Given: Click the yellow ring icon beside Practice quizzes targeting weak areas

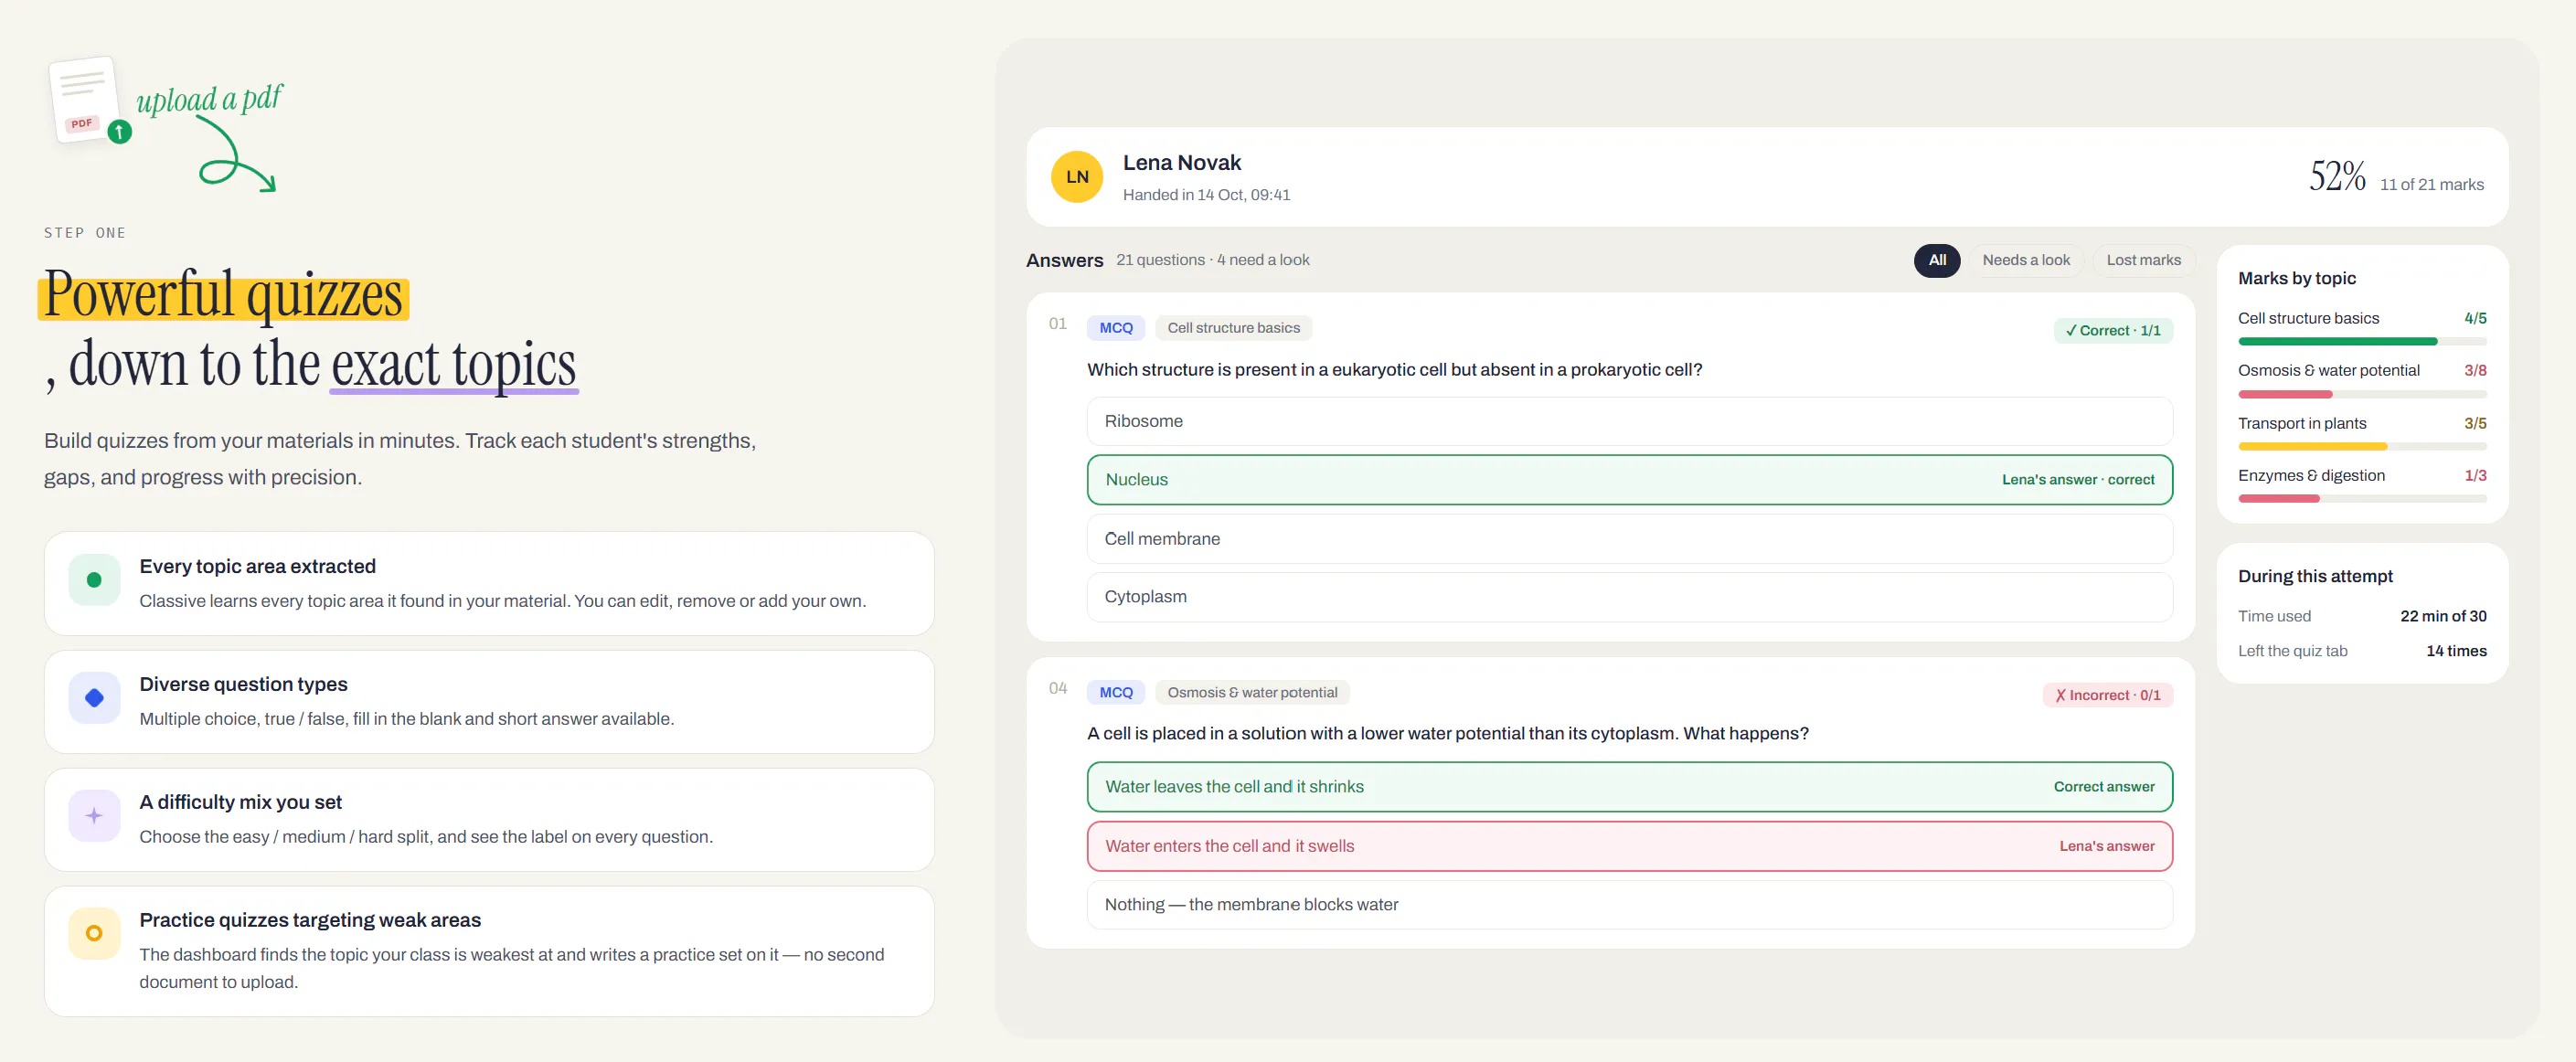Looking at the screenshot, I should coord(94,934).
